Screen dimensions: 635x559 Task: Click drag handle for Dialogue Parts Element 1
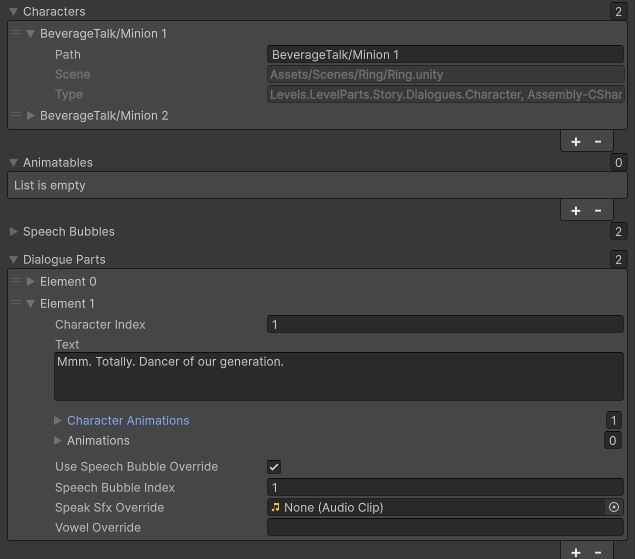pos(16,304)
